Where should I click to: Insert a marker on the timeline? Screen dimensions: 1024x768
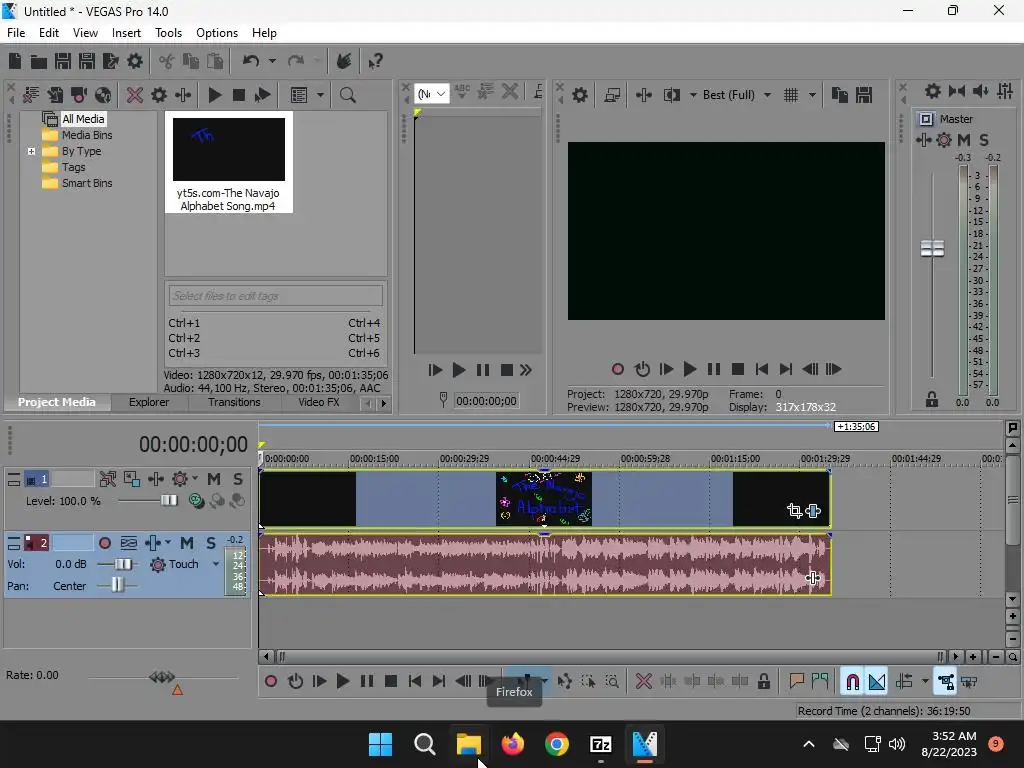796,682
